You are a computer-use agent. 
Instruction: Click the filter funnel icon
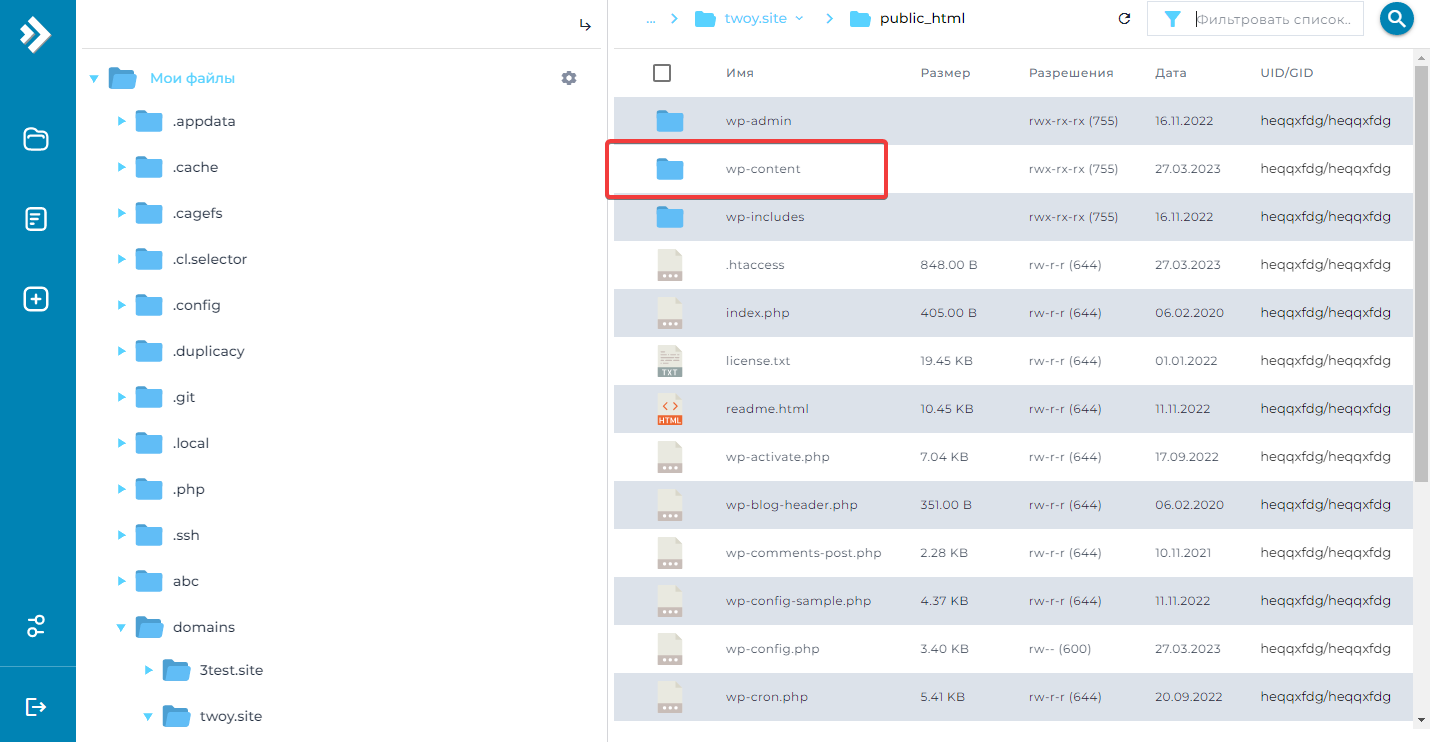(x=1172, y=19)
